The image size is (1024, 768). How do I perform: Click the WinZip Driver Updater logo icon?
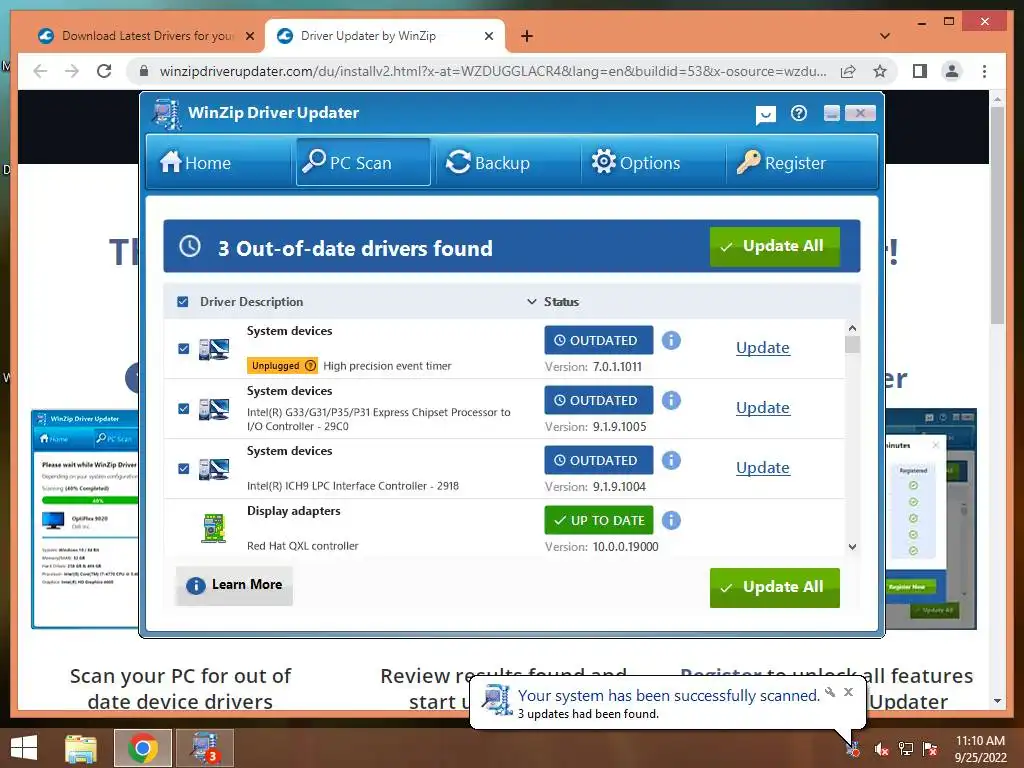167,114
